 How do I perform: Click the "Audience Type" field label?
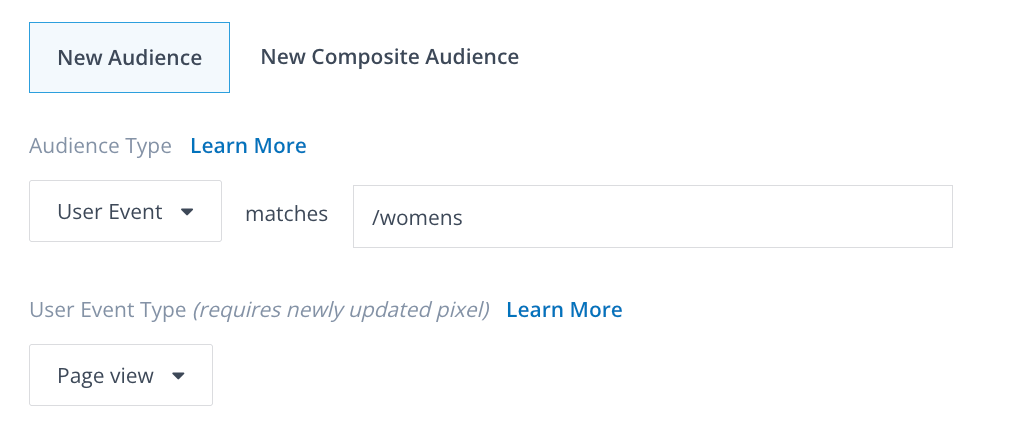pos(100,146)
